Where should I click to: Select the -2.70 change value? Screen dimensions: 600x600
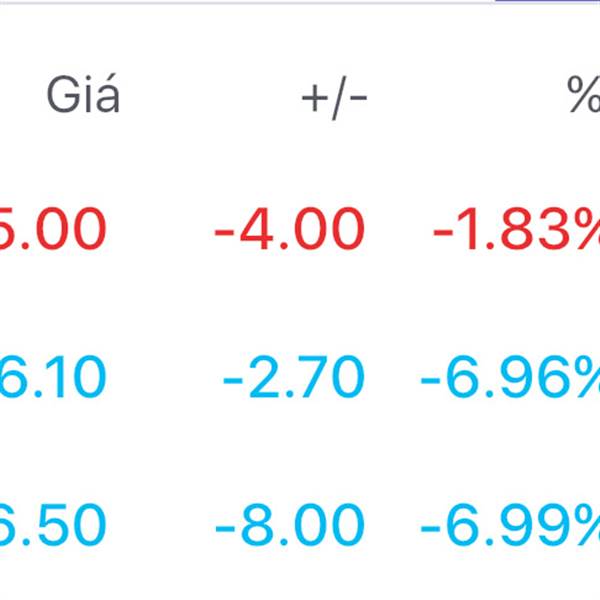294,379
